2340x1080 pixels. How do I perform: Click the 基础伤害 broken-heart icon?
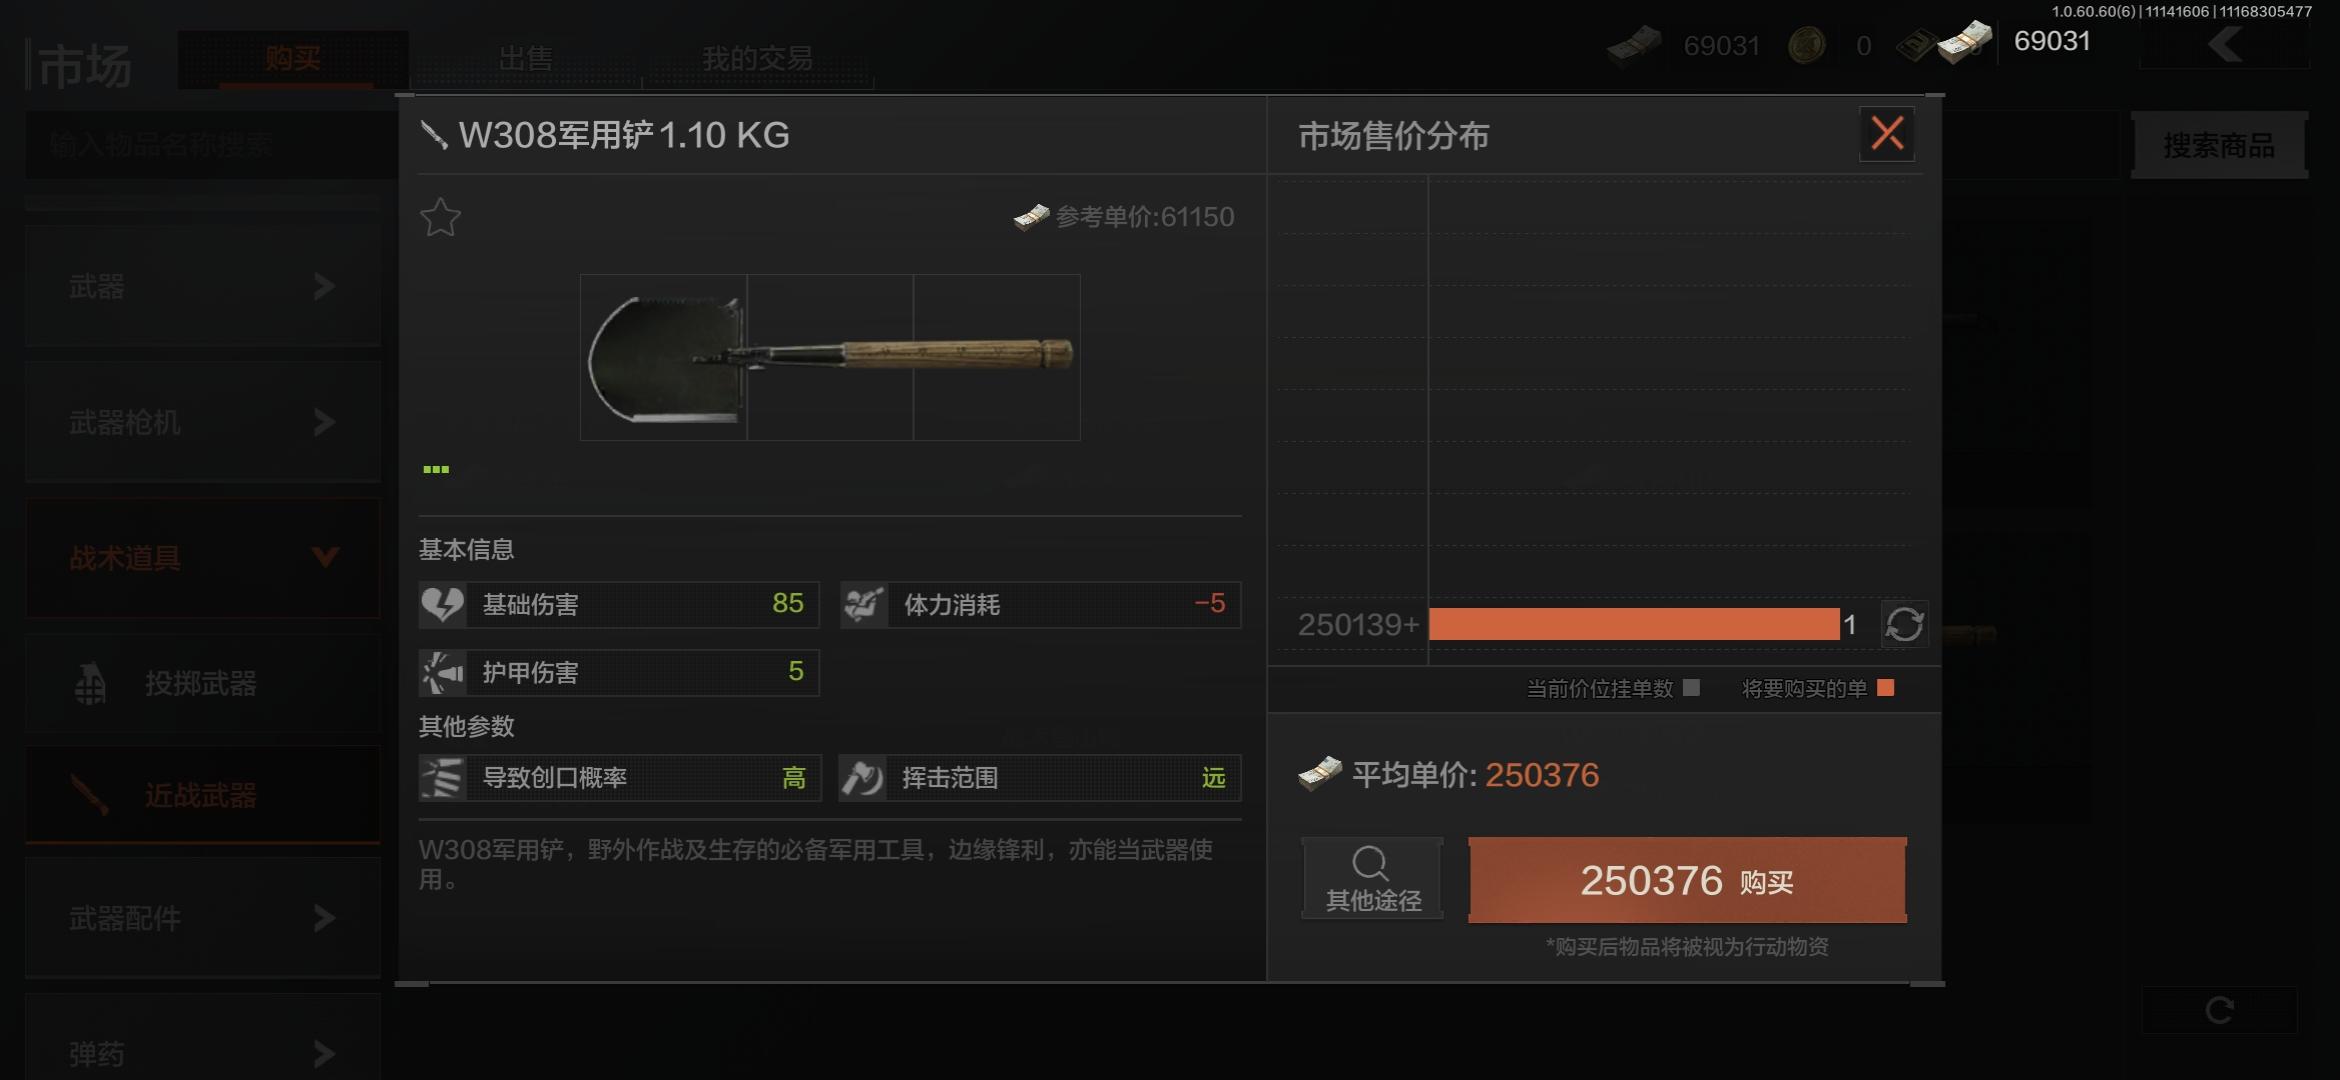442,604
